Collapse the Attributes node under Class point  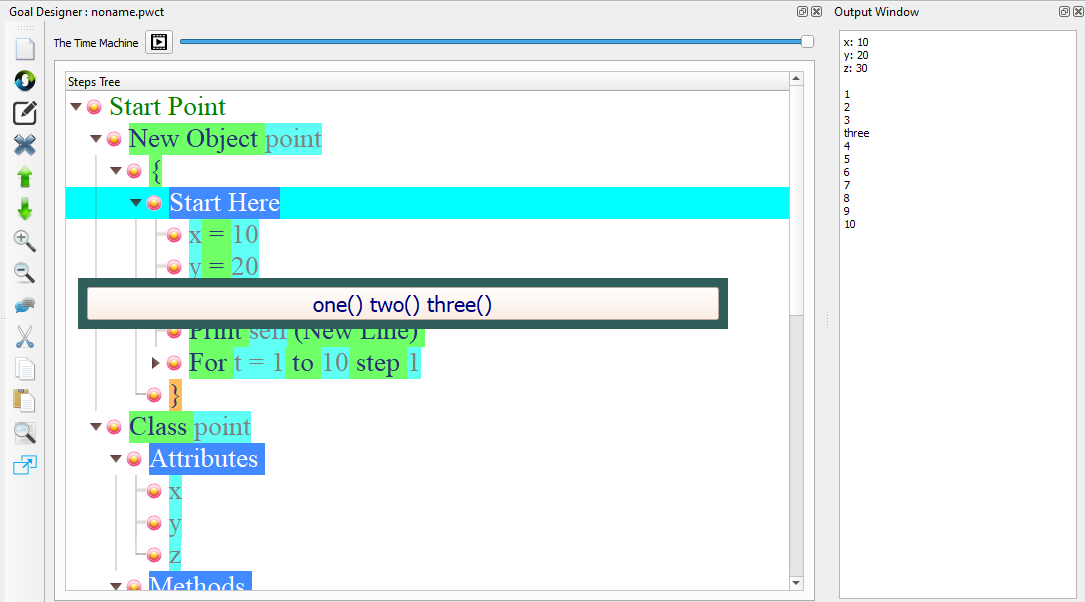[115, 458]
